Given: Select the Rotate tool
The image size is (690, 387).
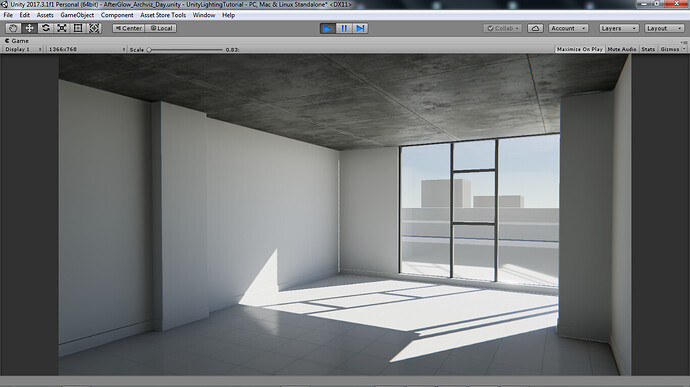Looking at the screenshot, I should pyautogui.click(x=45, y=28).
